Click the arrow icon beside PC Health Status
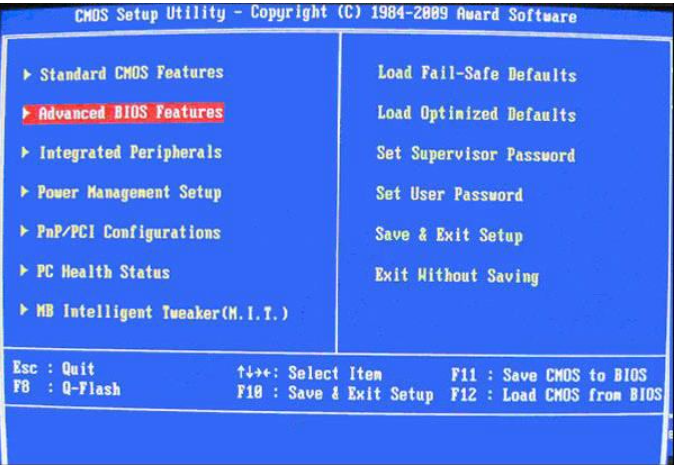 pyautogui.click(x=25, y=271)
